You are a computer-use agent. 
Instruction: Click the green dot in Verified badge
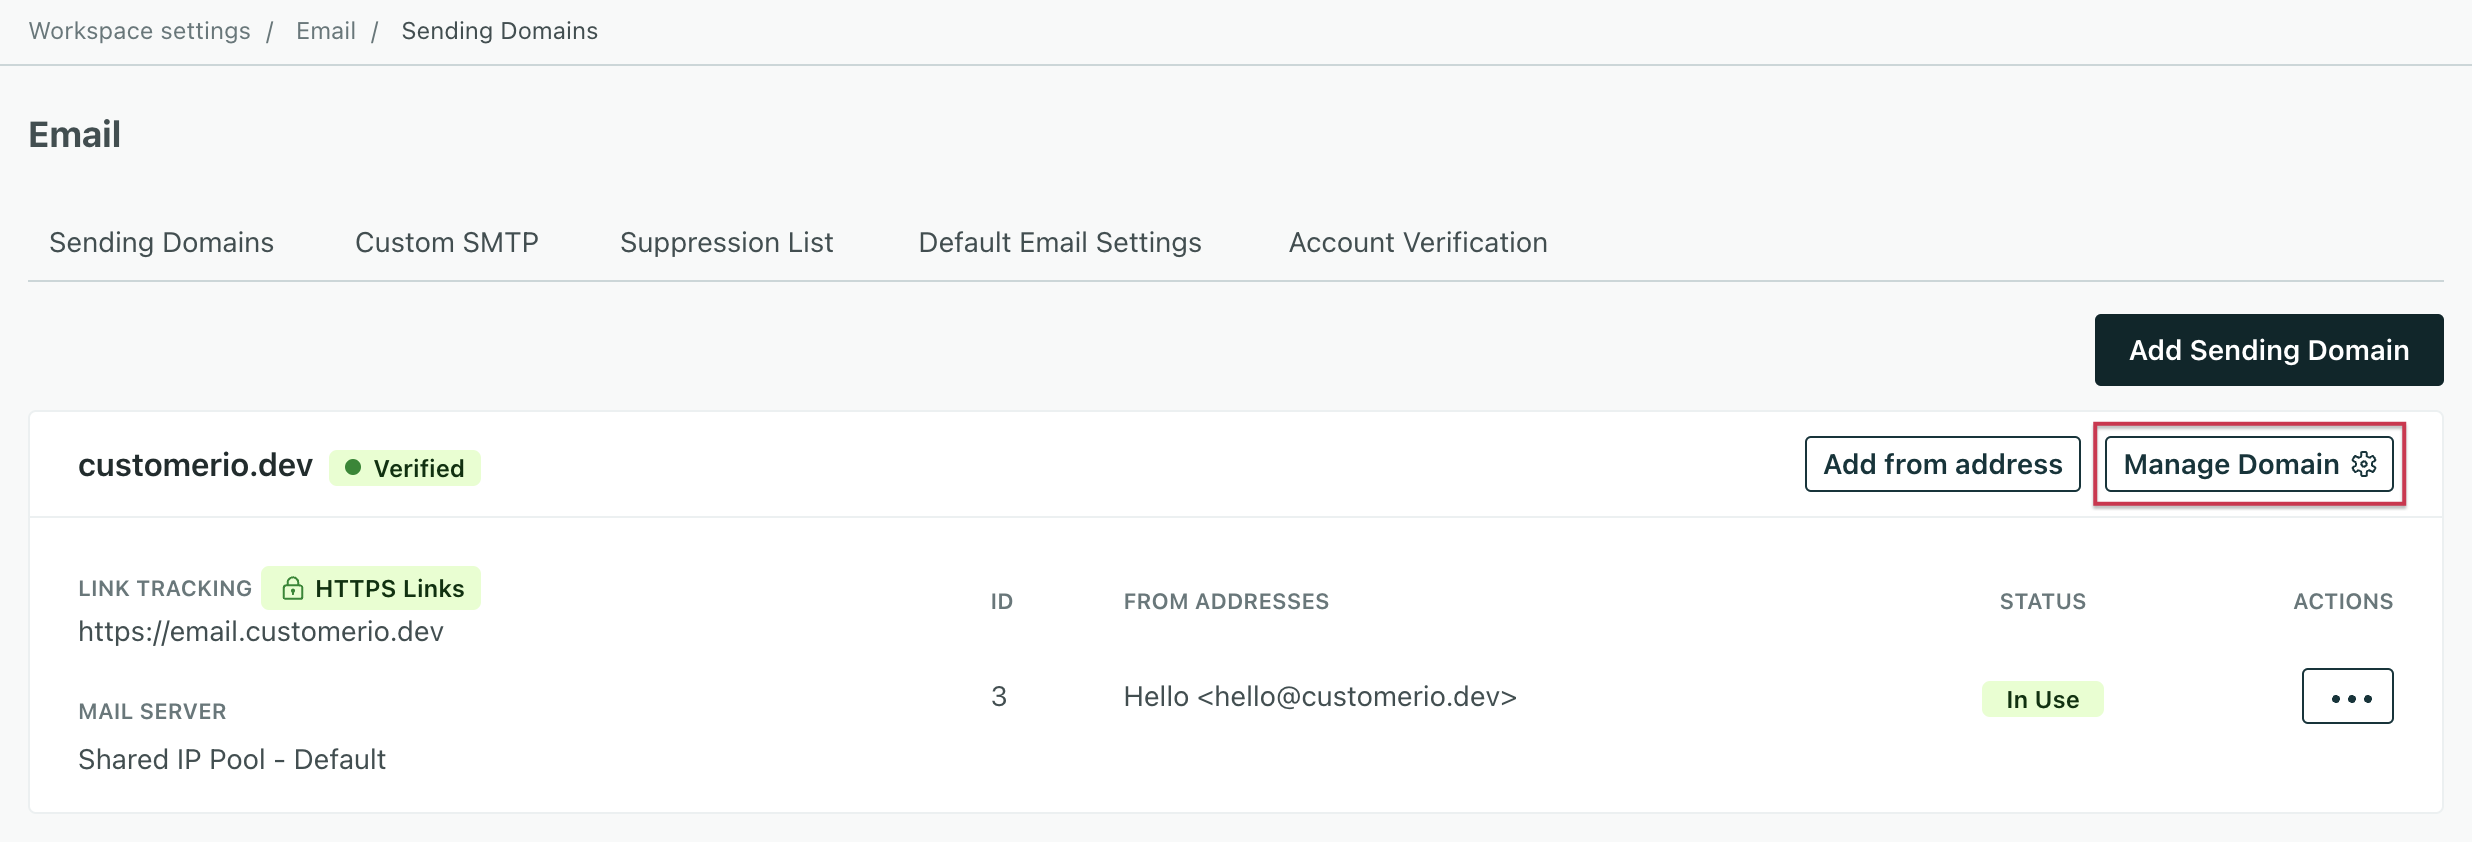[352, 467]
